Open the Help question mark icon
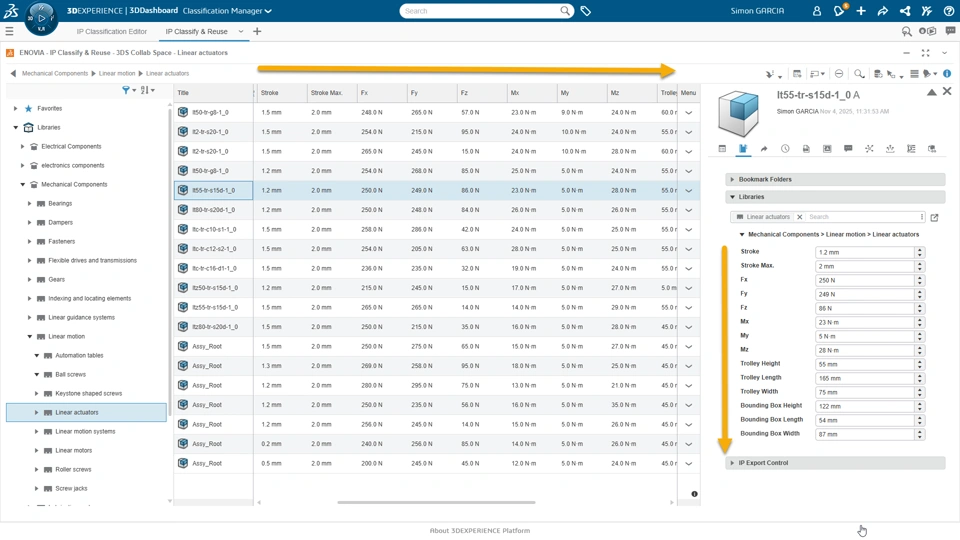This screenshot has height=540, width=960. (948, 11)
